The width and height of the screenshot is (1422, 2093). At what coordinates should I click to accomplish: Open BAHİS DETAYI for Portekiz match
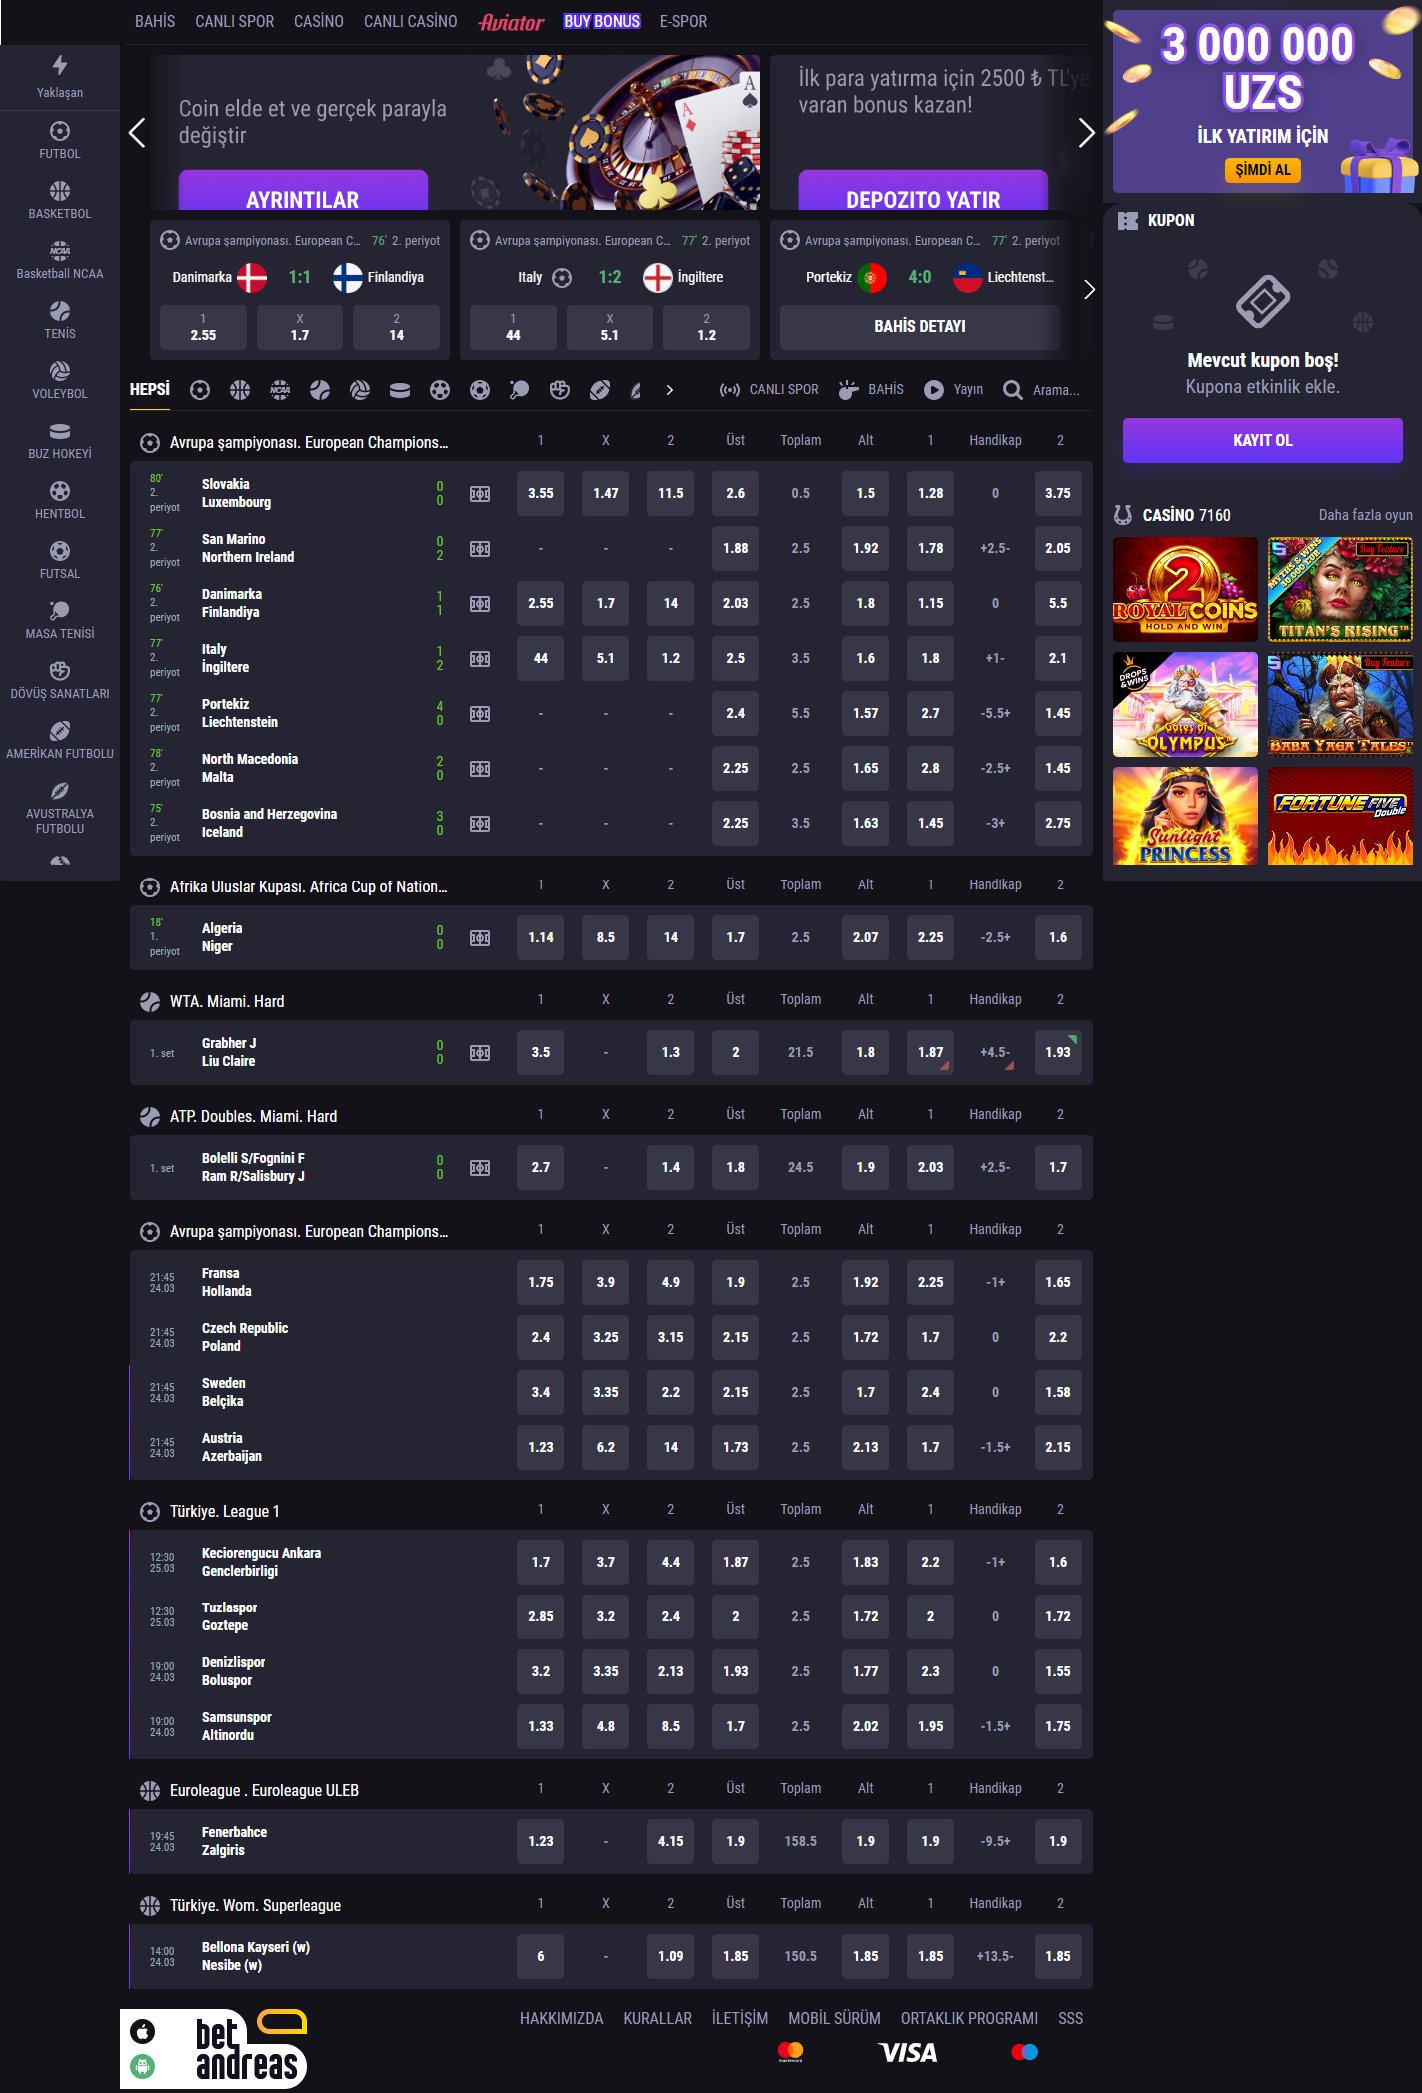(919, 327)
